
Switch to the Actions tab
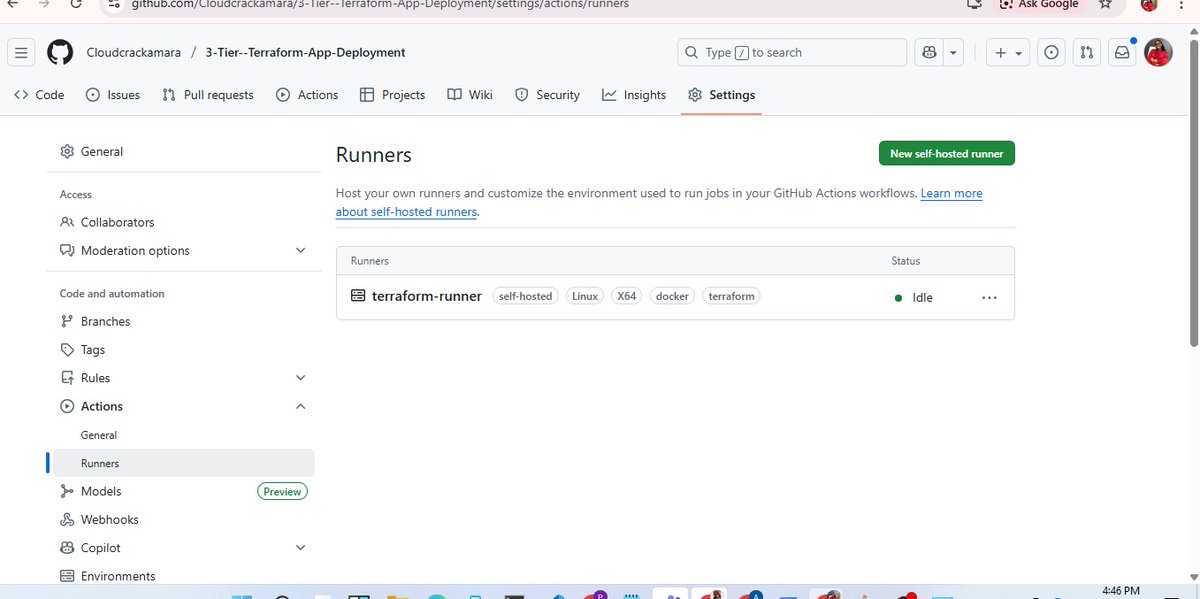[x=307, y=94]
